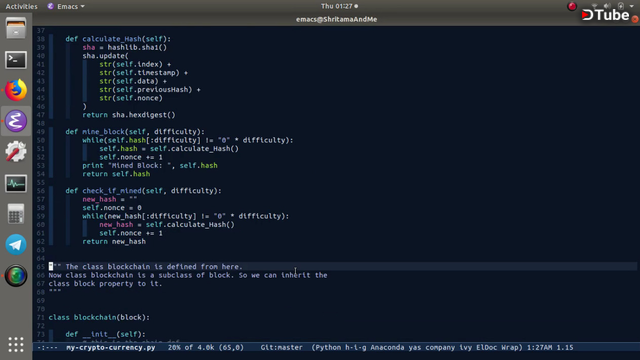Click the def mine_block definition line
640x360 pixels.
[x=135, y=131]
